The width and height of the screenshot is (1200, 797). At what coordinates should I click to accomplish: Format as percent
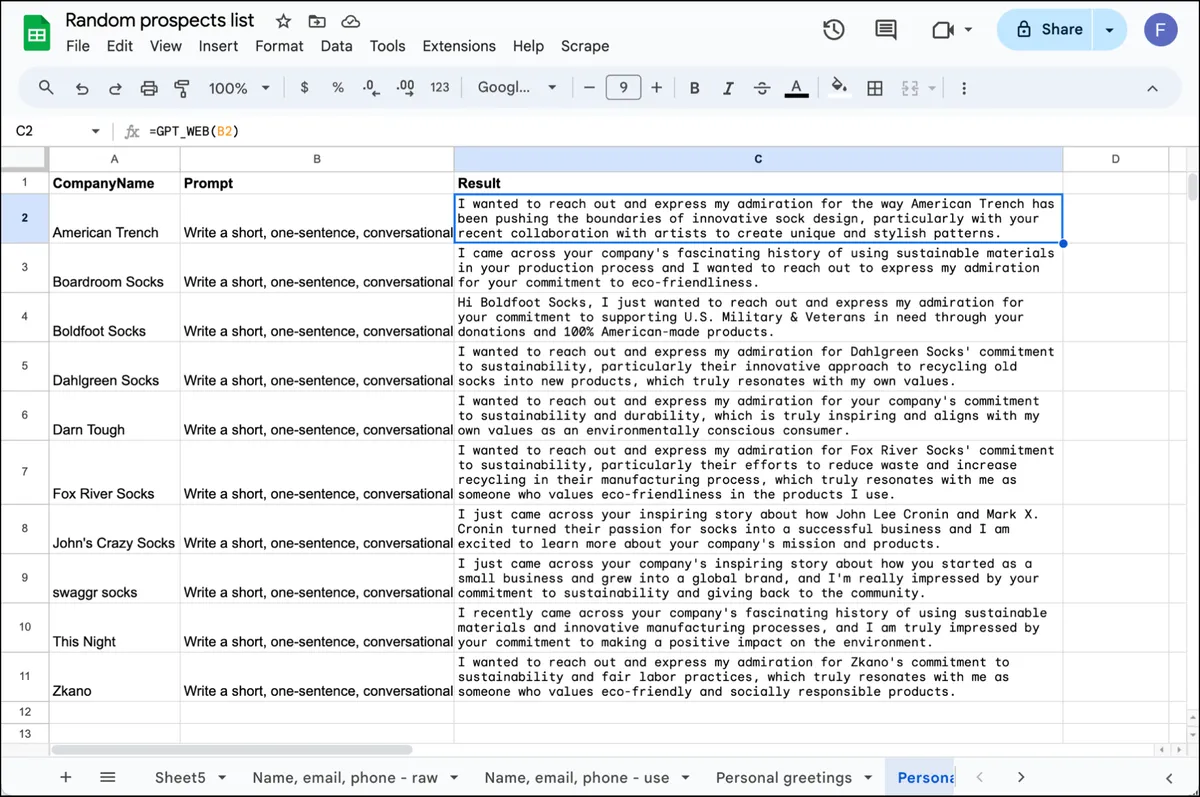[x=338, y=88]
